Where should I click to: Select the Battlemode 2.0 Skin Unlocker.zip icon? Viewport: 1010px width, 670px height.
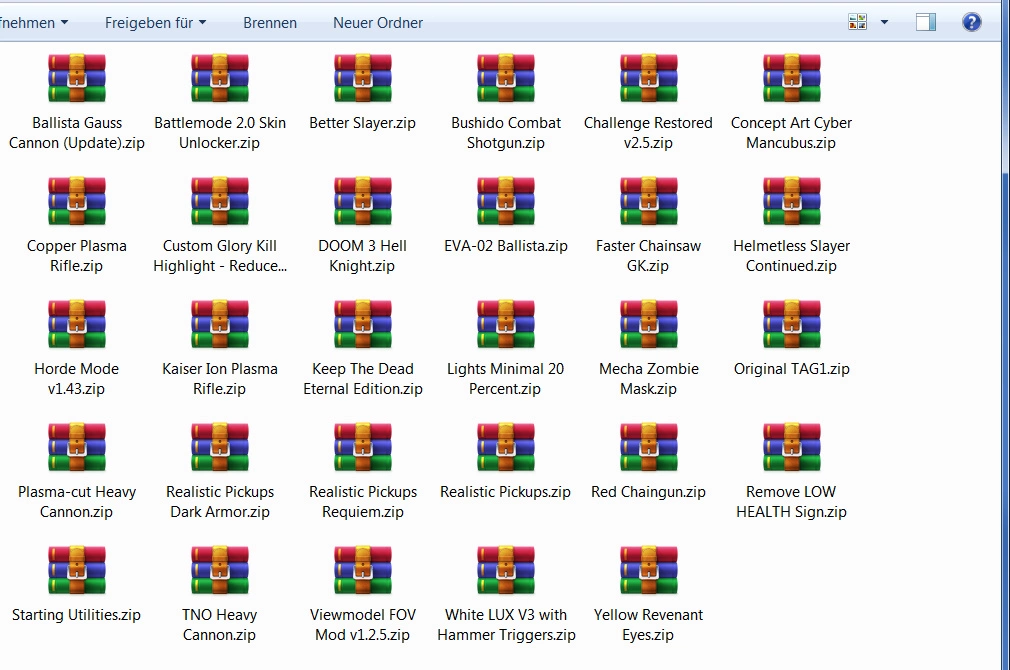220,78
